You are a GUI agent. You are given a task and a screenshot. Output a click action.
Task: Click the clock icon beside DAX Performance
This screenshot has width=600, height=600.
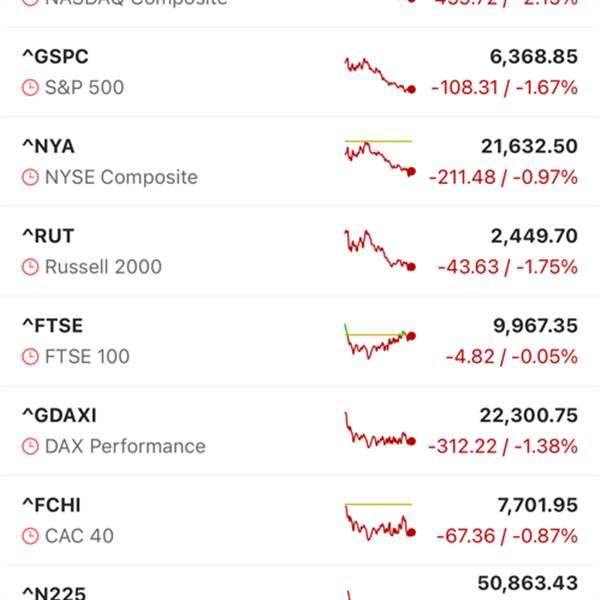click(30, 447)
